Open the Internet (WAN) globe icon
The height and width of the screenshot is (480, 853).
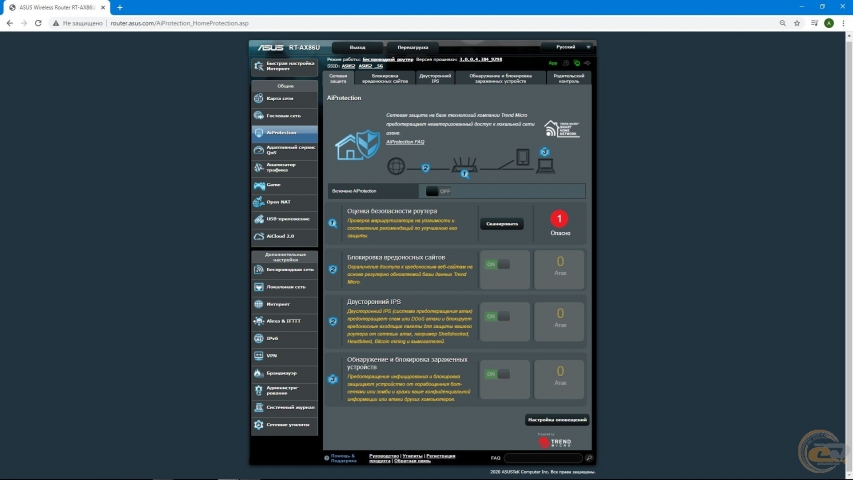point(258,304)
